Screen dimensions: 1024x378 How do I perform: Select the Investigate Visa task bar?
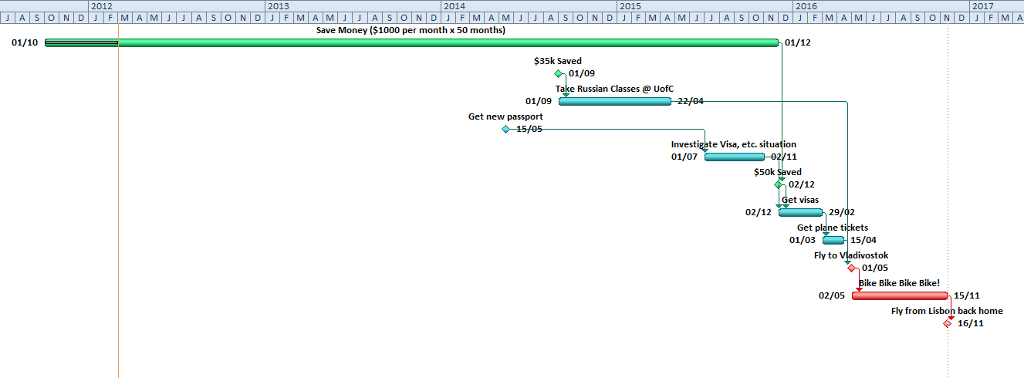(x=735, y=157)
